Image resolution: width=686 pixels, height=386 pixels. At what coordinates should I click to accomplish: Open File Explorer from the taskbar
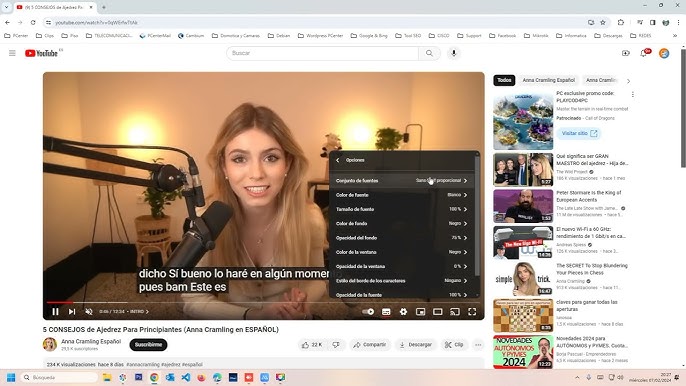click(x=107, y=377)
